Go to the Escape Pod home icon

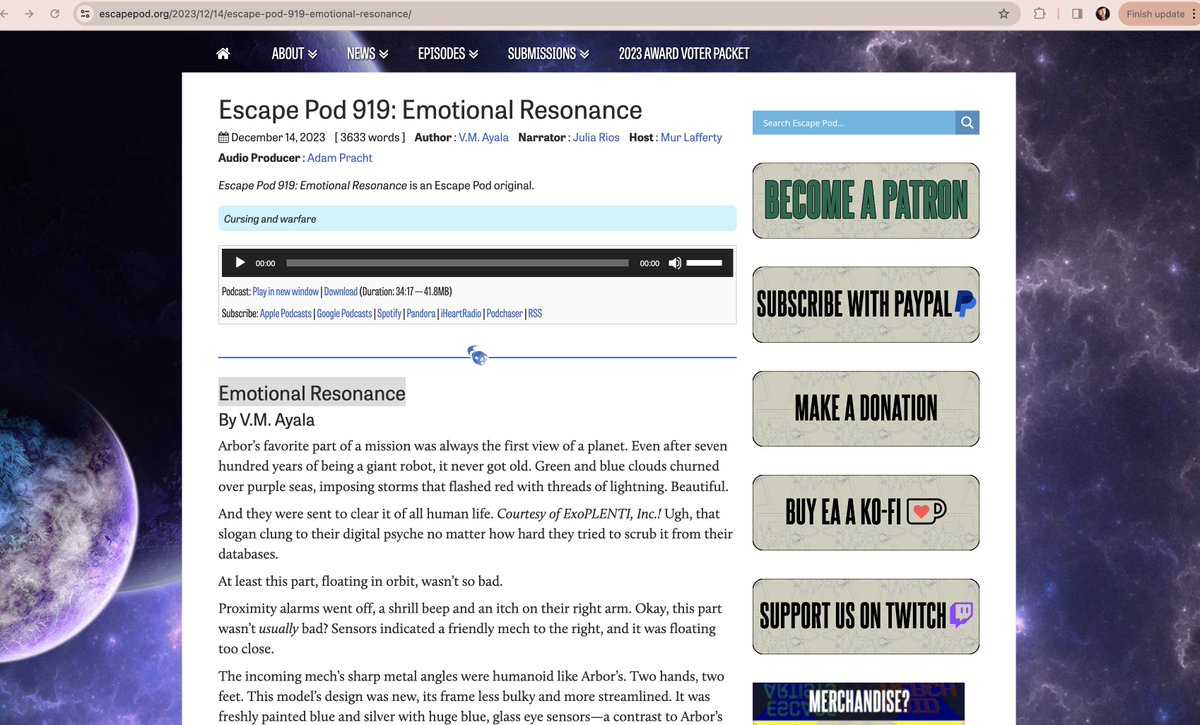pyautogui.click(x=223, y=53)
